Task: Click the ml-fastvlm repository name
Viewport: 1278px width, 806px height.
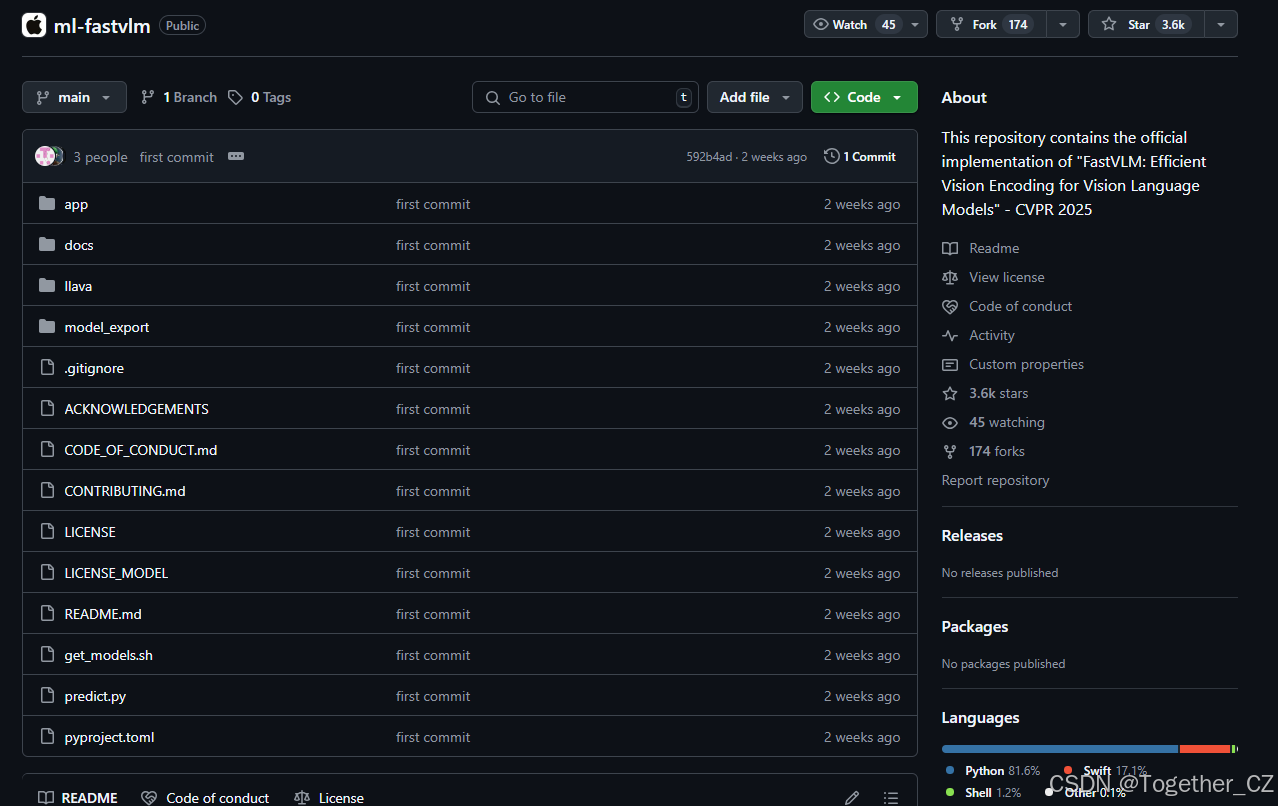Action: [102, 26]
